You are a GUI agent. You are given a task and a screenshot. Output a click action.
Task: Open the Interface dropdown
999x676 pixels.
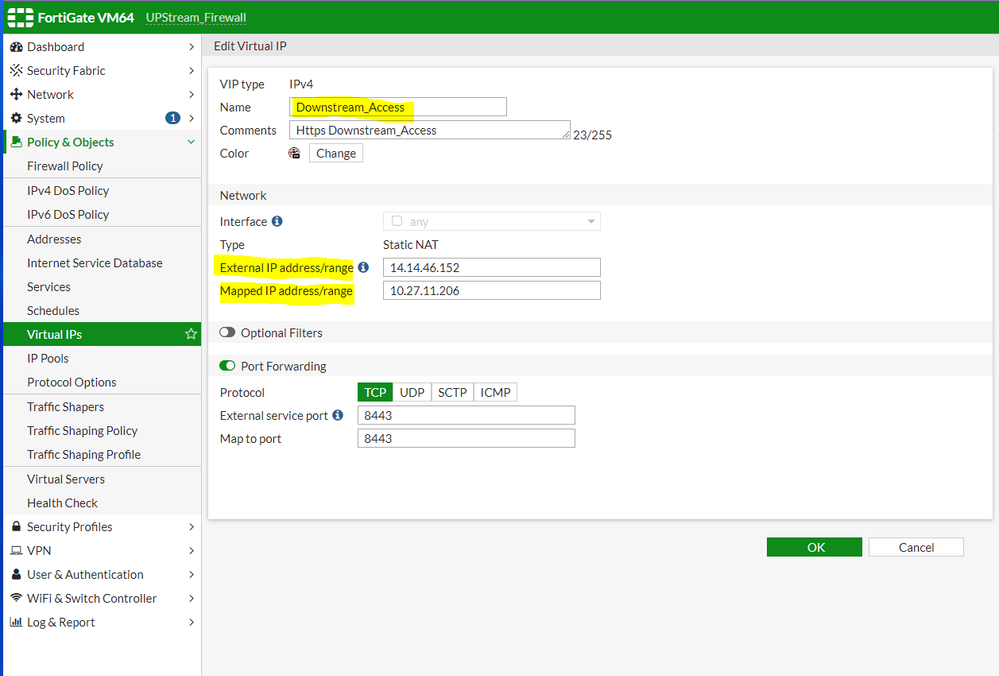[492, 222]
